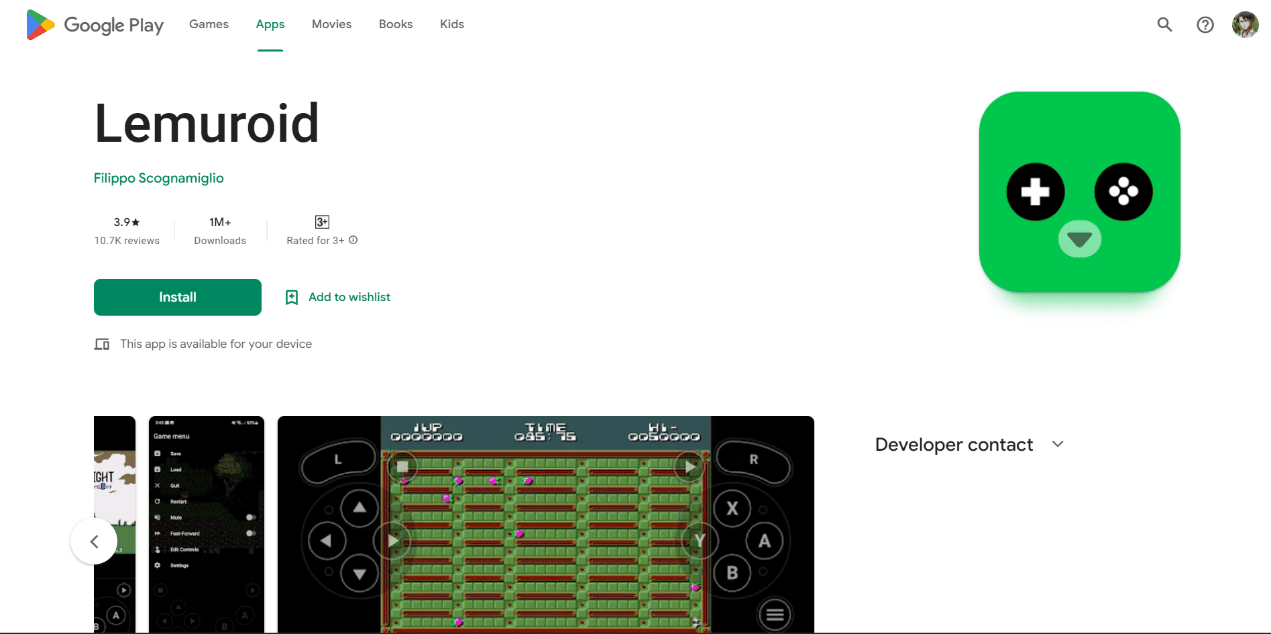Add Lemuroid to wishlist
The height and width of the screenshot is (634, 1271).
[x=338, y=297]
